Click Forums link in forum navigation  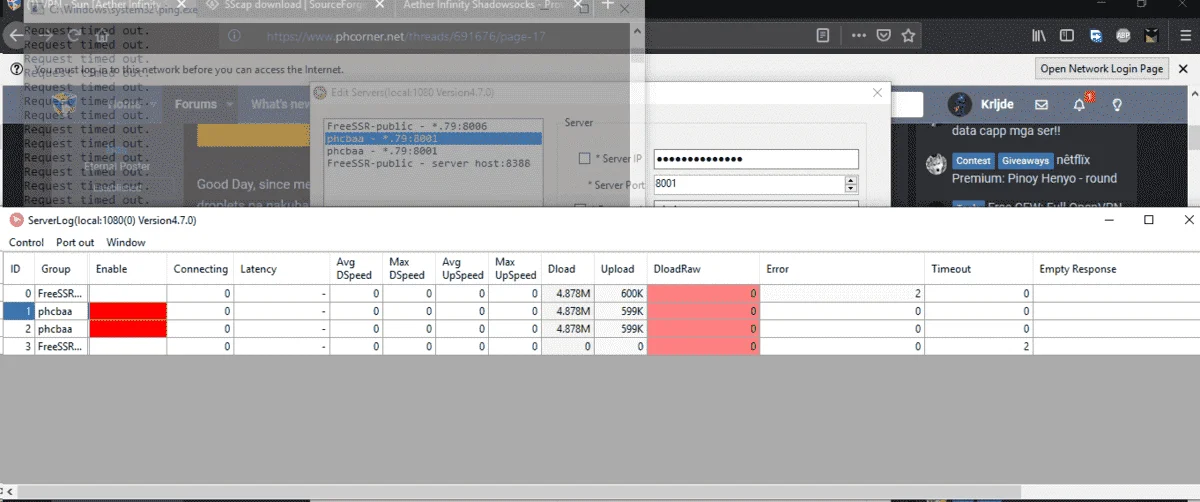195,104
